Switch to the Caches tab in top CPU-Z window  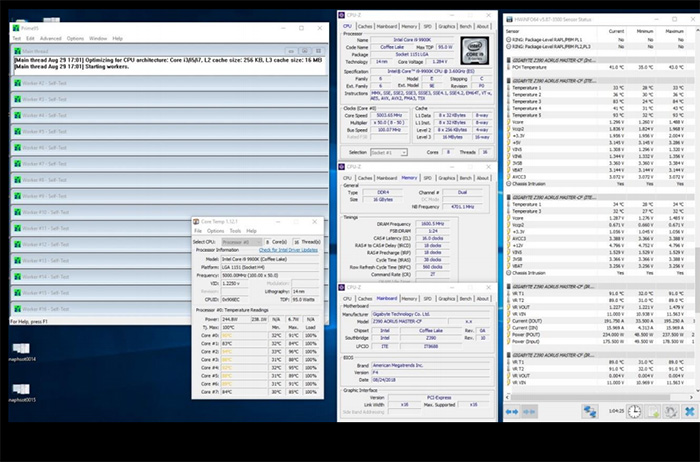366,26
